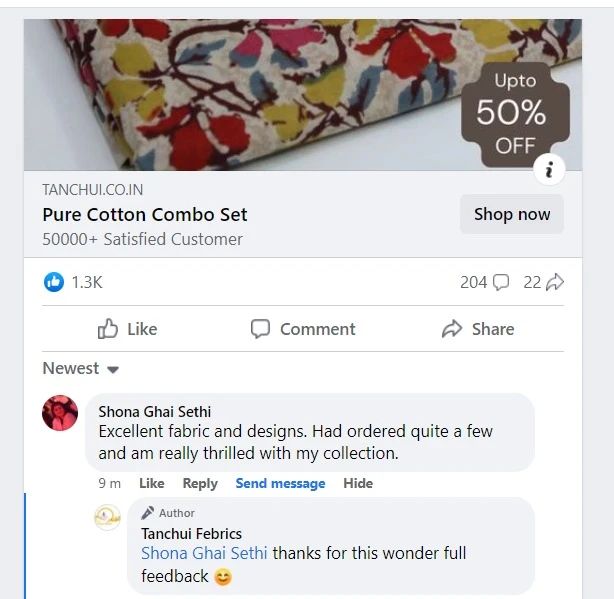Reply to Shona Ghai Sethi's comment
The height and width of the screenshot is (599, 614).
(x=200, y=483)
